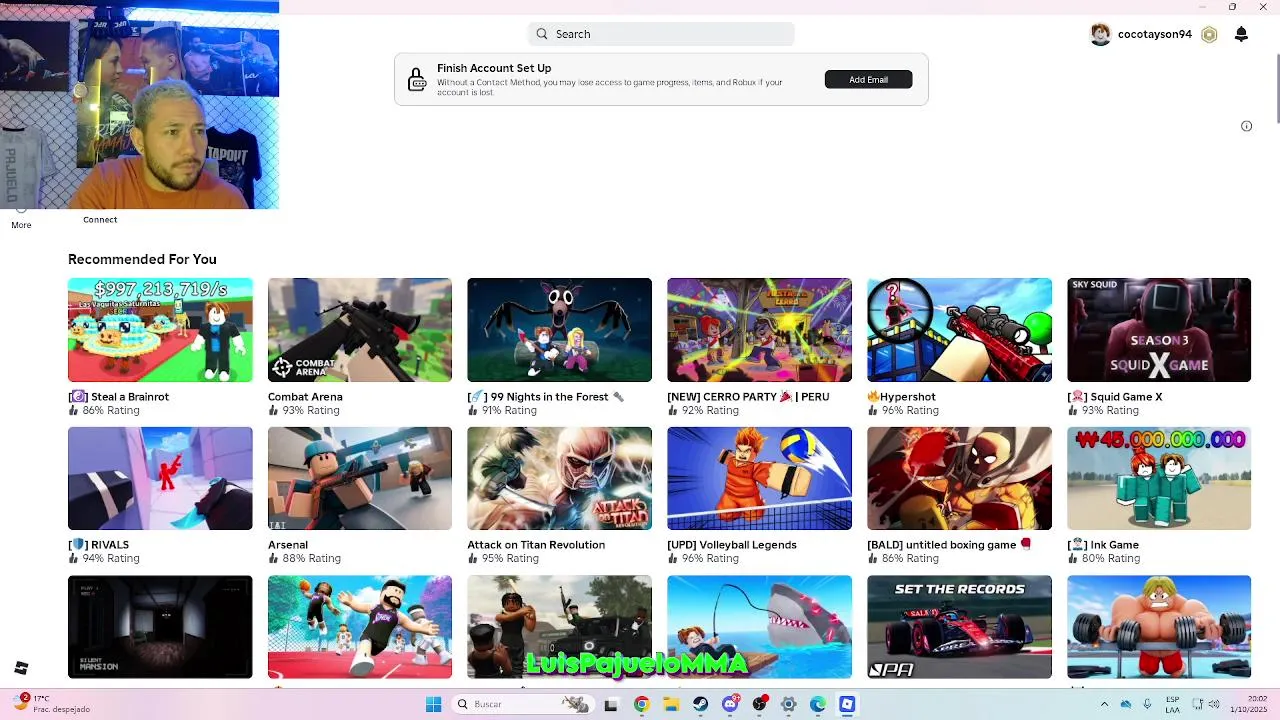The height and width of the screenshot is (720, 1280).
Task: Click the OneDrive cloud tray icon
Action: click(1126, 704)
